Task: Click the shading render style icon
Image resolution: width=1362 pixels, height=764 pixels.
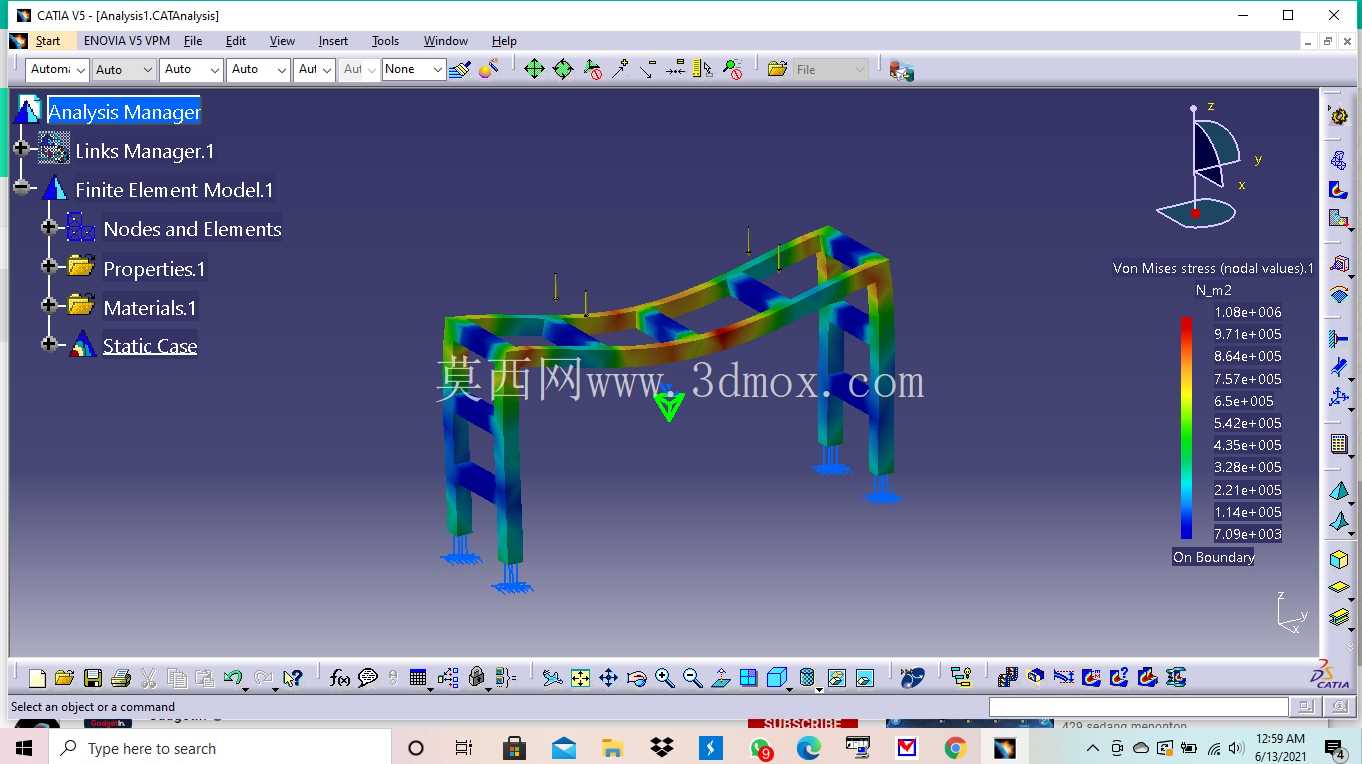Action: click(808, 678)
